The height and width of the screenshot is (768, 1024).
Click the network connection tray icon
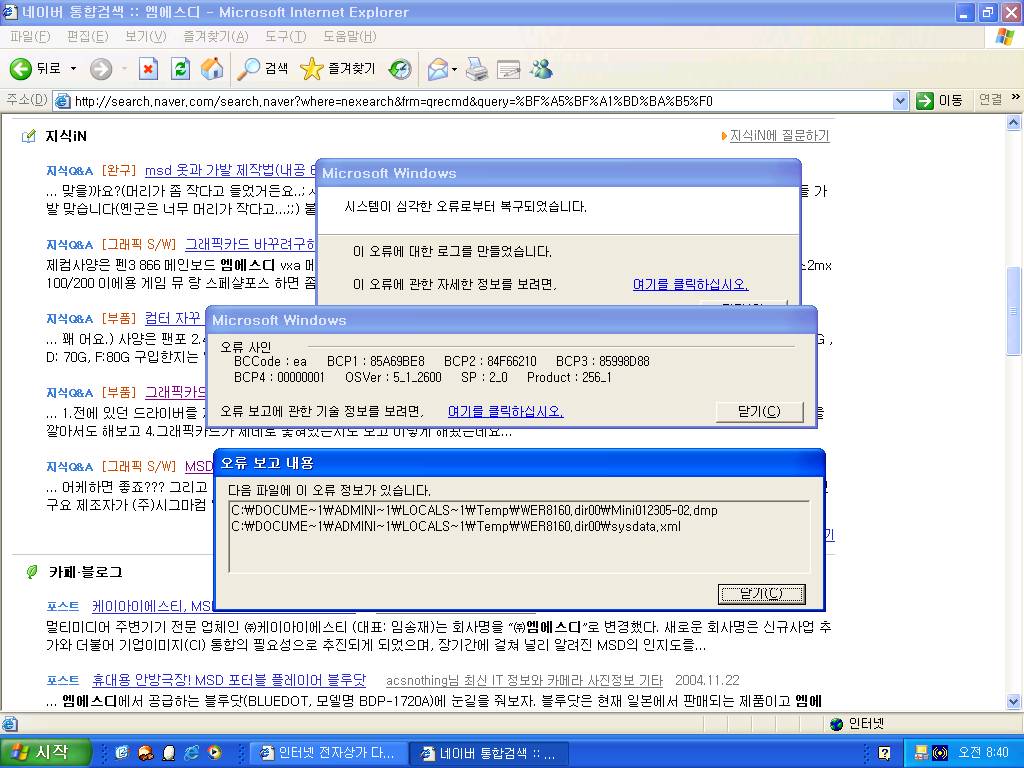coord(921,753)
